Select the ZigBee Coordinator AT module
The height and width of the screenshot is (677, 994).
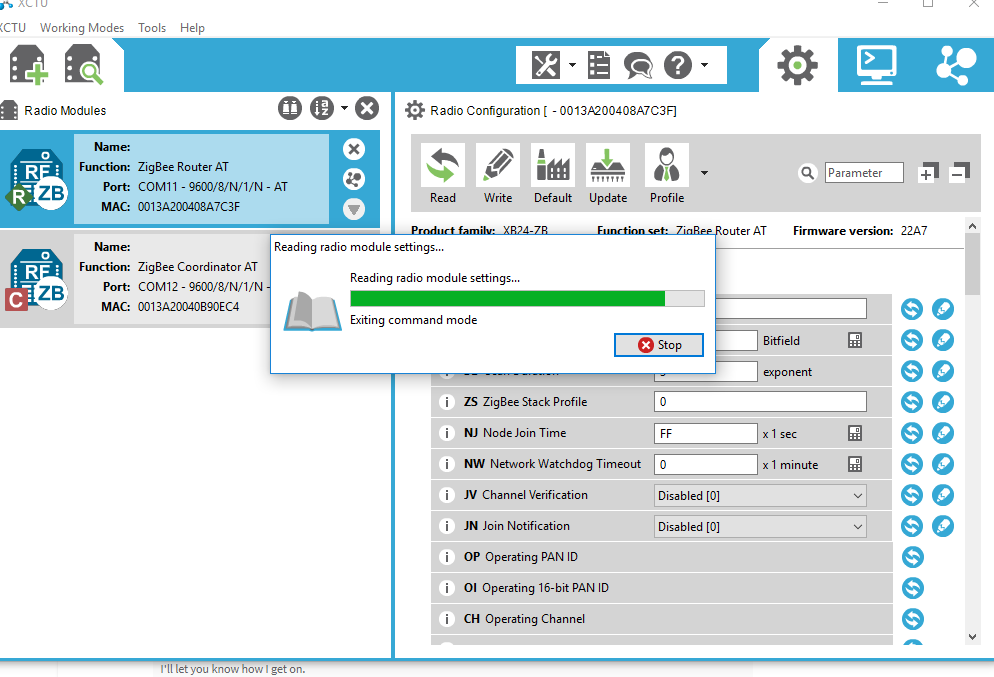[135, 279]
